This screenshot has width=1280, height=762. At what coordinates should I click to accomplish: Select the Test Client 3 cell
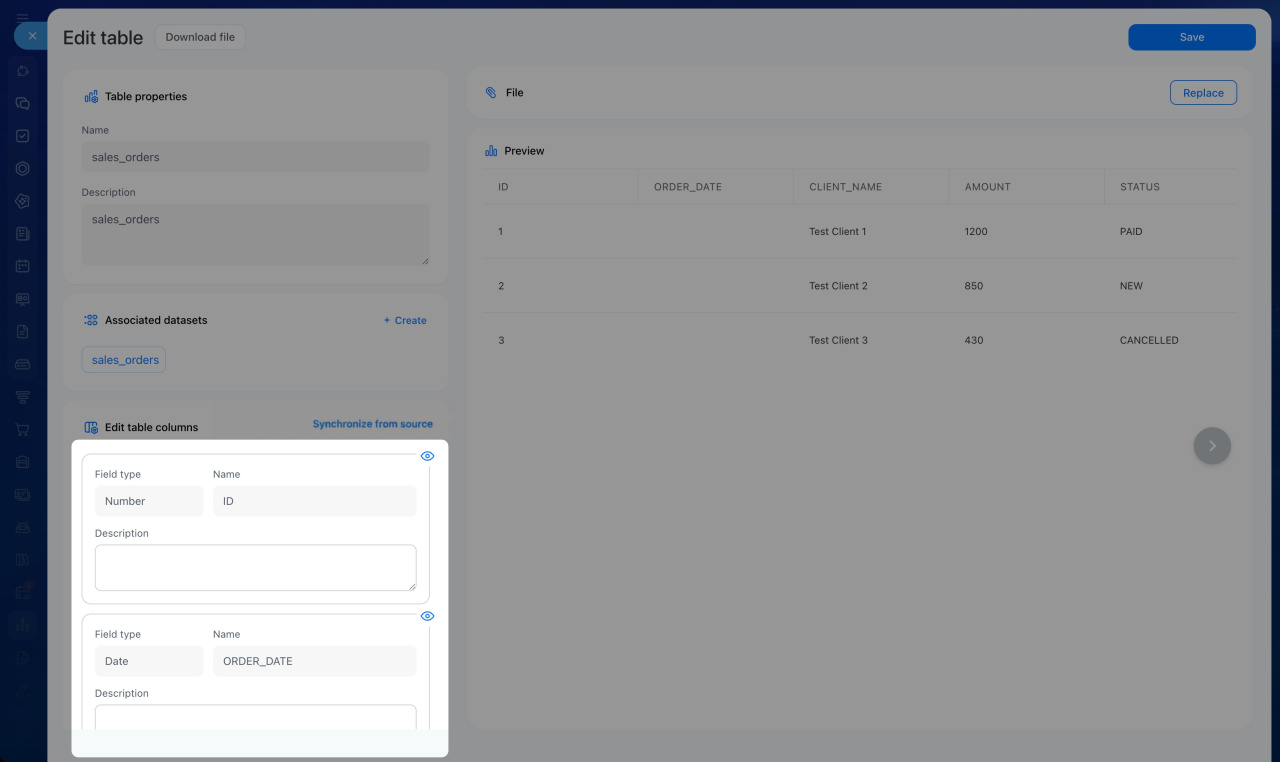tap(838, 340)
